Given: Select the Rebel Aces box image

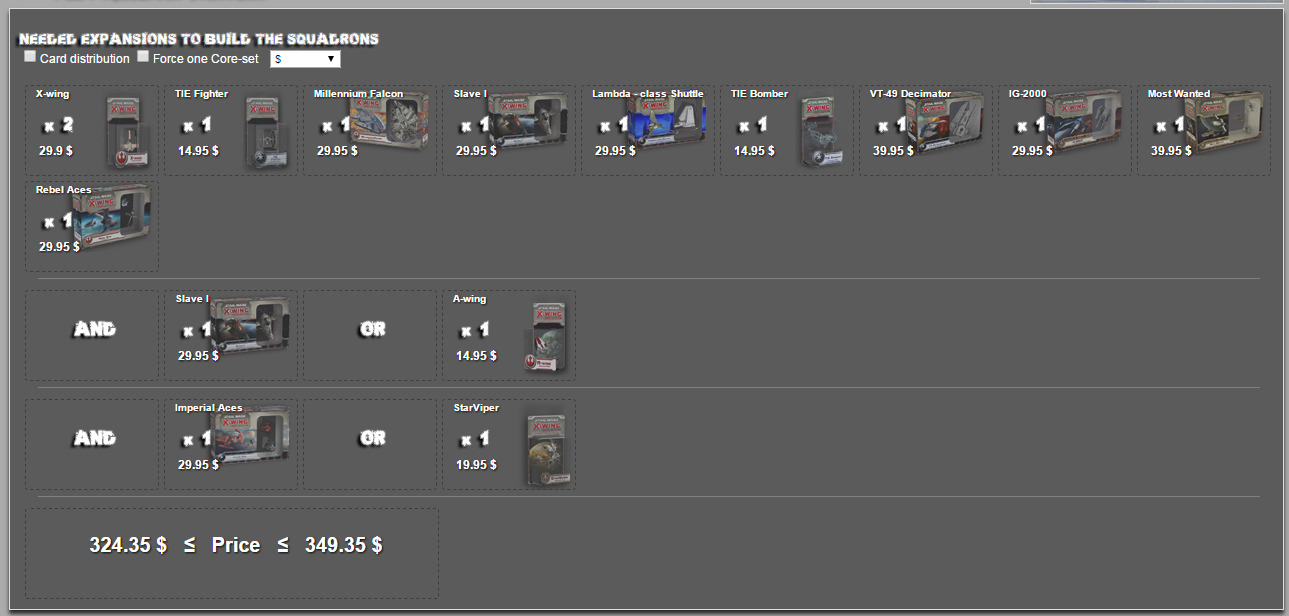Looking at the screenshot, I should click(x=111, y=218).
